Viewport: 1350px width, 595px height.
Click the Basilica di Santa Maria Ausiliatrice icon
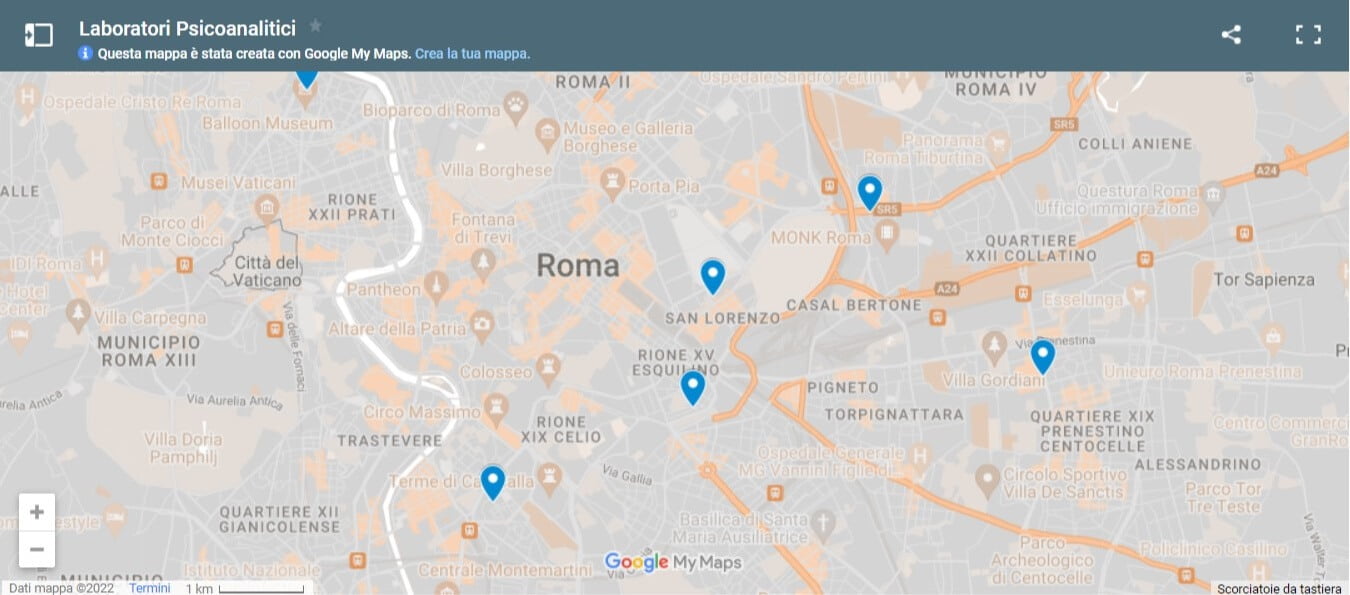(x=822, y=523)
